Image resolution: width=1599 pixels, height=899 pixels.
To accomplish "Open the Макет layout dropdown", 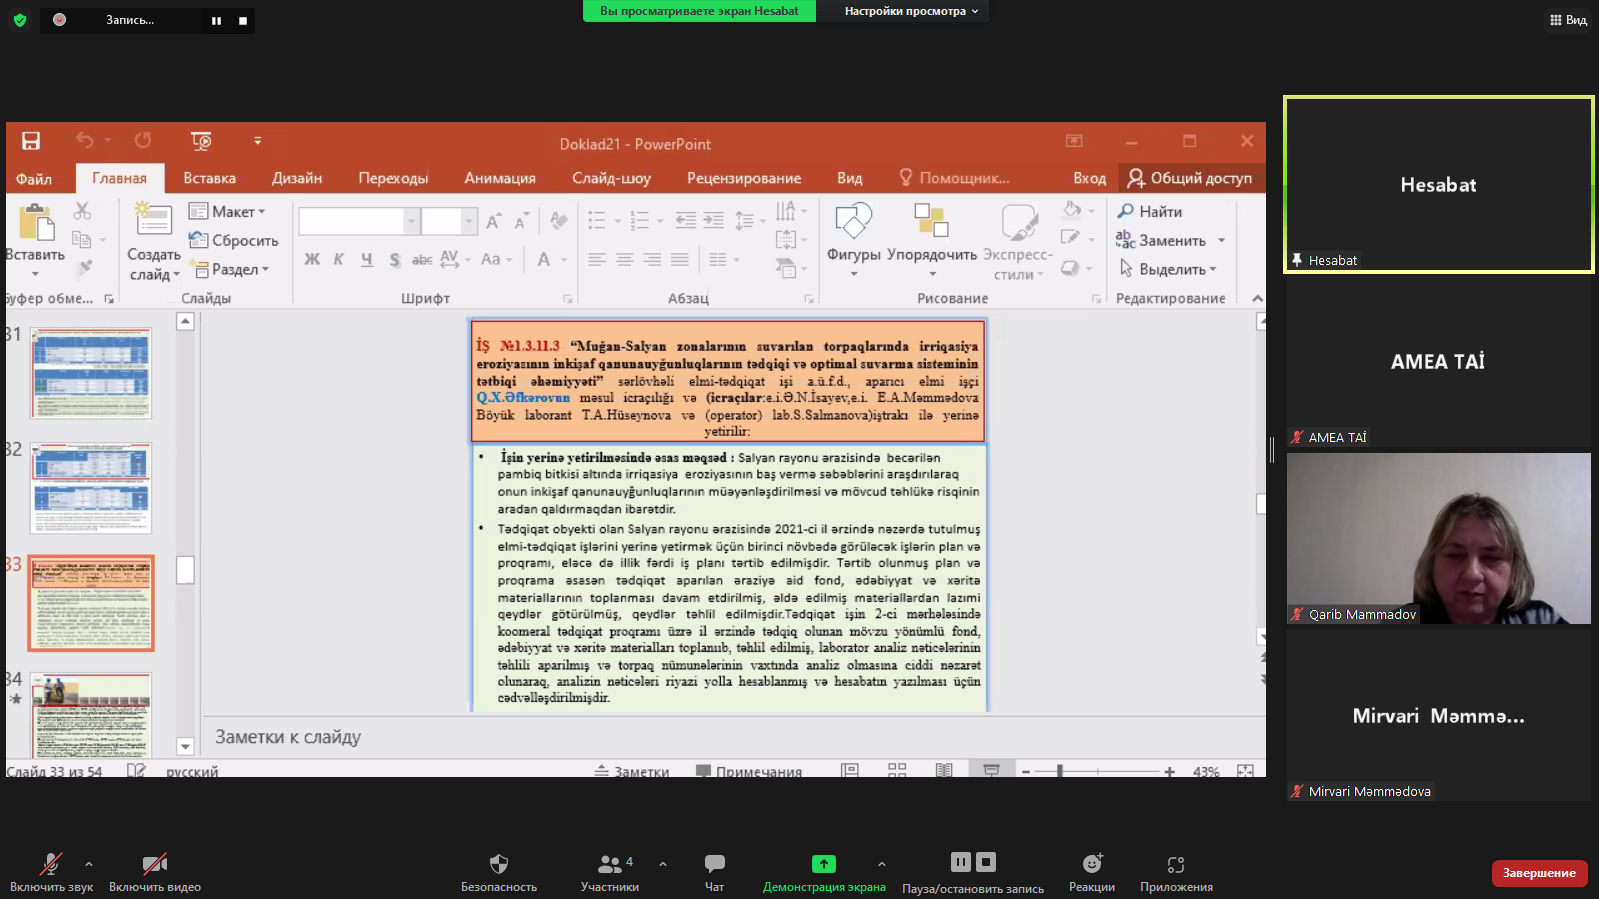I will click(228, 212).
